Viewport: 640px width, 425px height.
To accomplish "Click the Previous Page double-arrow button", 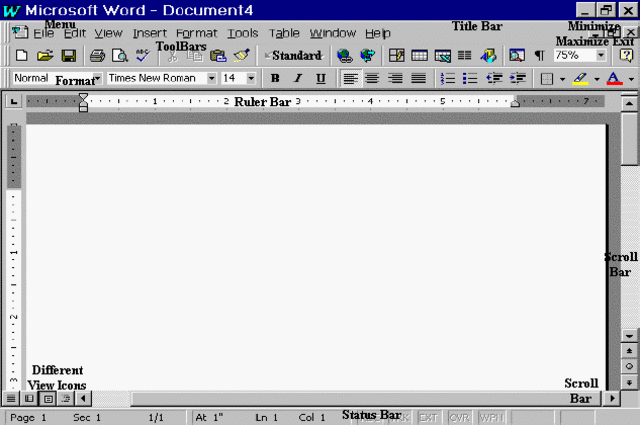I will (x=629, y=351).
